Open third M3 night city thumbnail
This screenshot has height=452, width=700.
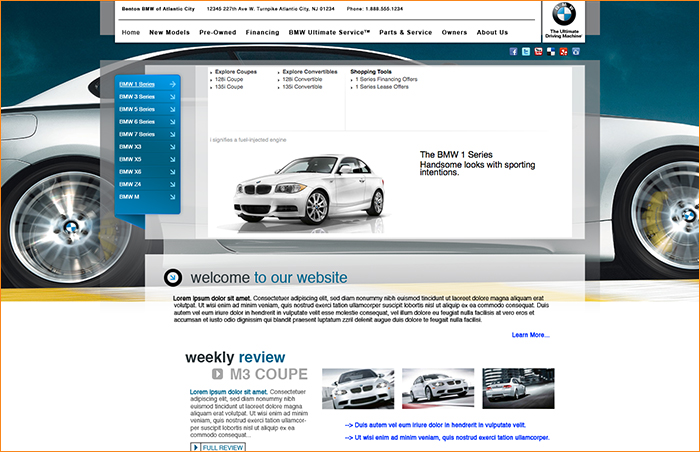518,389
